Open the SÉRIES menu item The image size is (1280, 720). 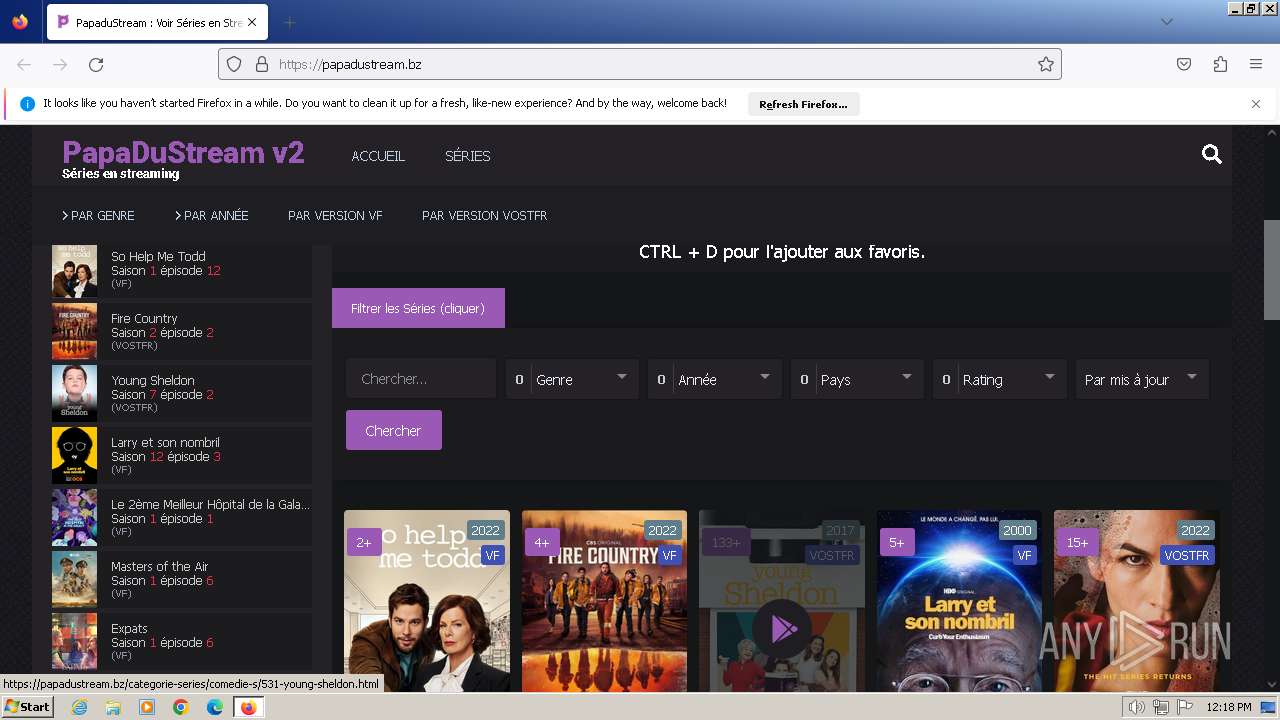coord(467,156)
